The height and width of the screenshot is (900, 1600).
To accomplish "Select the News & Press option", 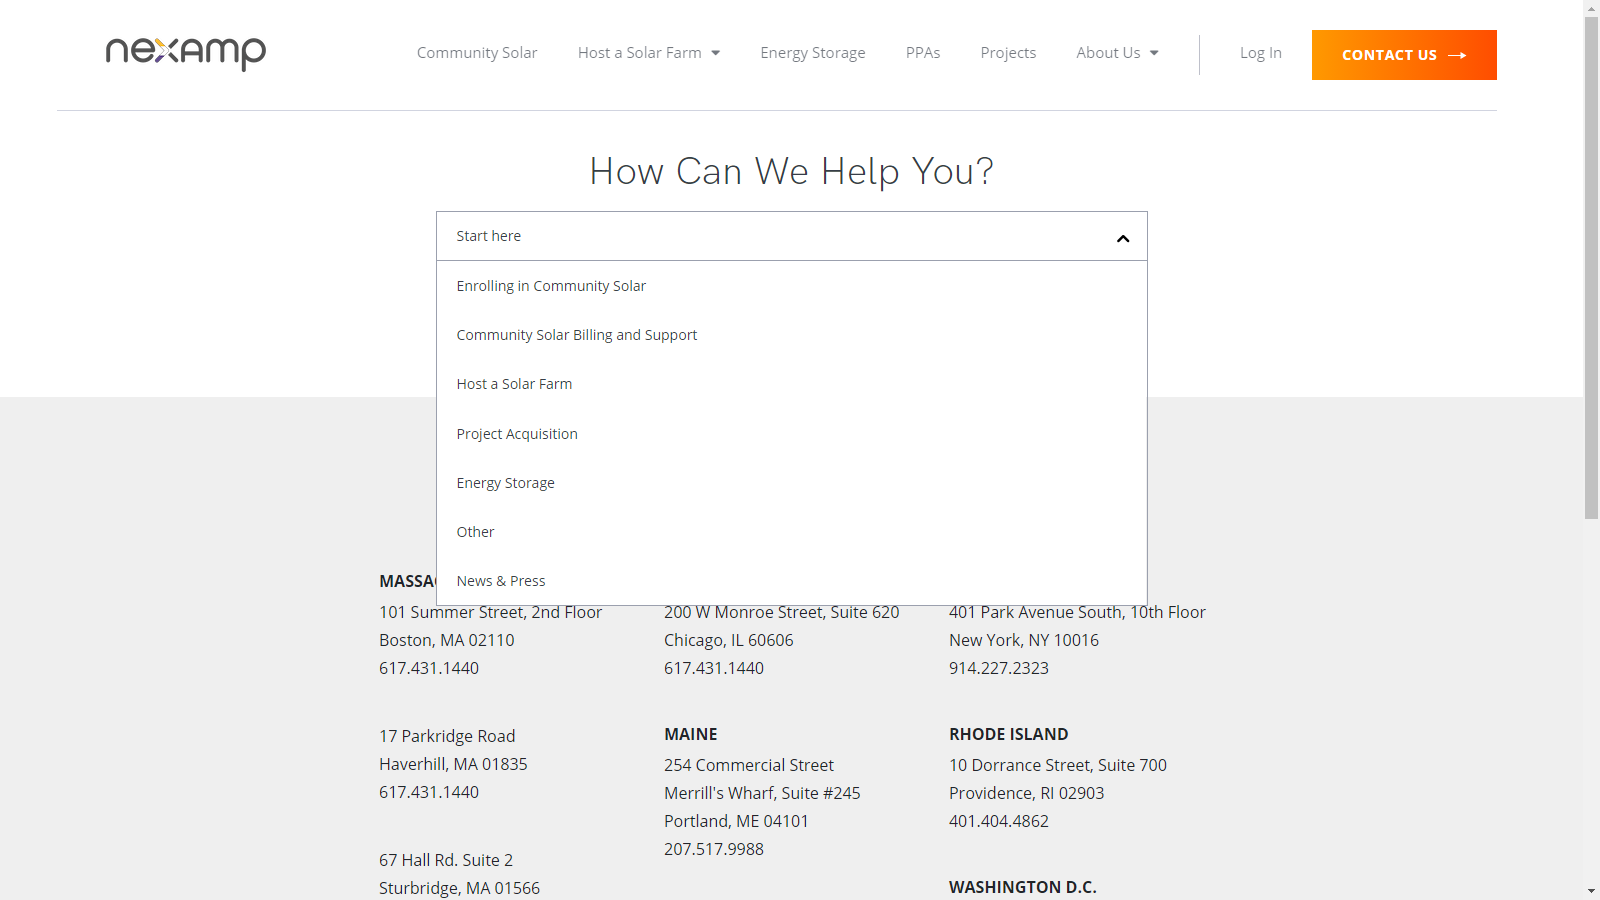I will click(x=792, y=581).
